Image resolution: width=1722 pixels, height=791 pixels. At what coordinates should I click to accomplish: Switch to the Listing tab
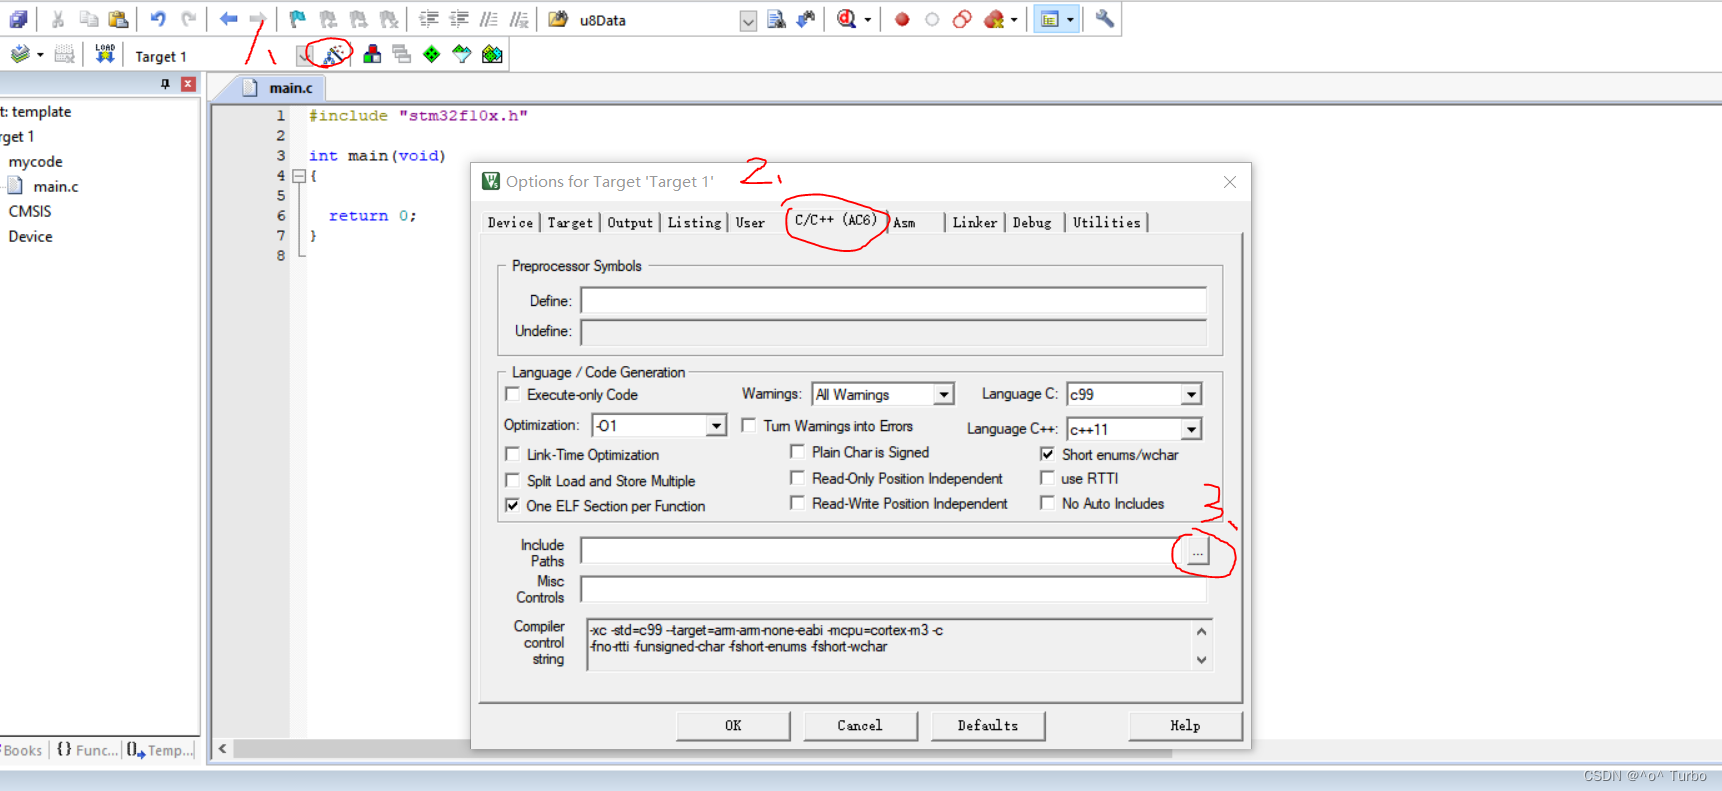tap(694, 222)
